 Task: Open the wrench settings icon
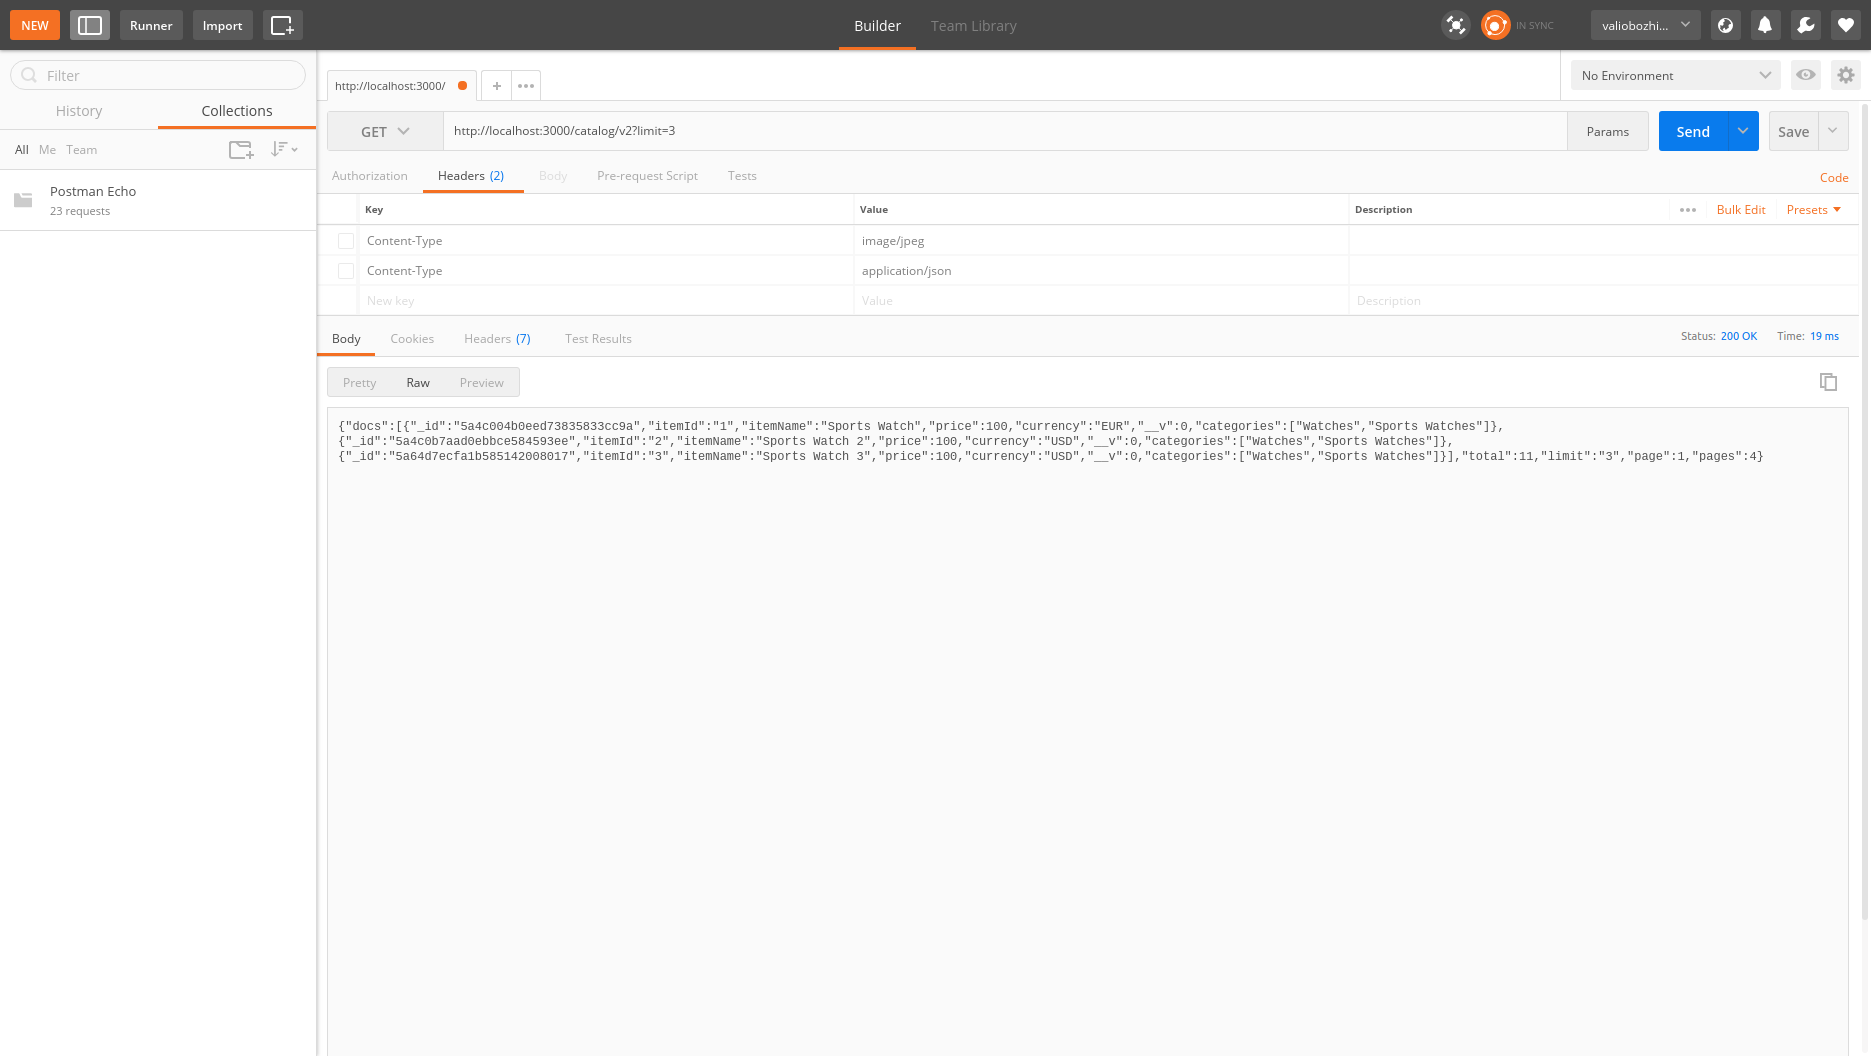[x=1805, y=25]
